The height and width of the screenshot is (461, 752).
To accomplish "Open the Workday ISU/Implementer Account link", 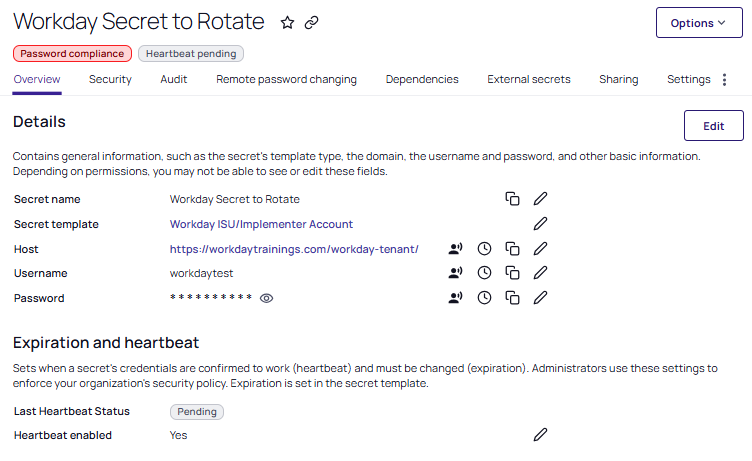I will pyautogui.click(x=261, y=224).
